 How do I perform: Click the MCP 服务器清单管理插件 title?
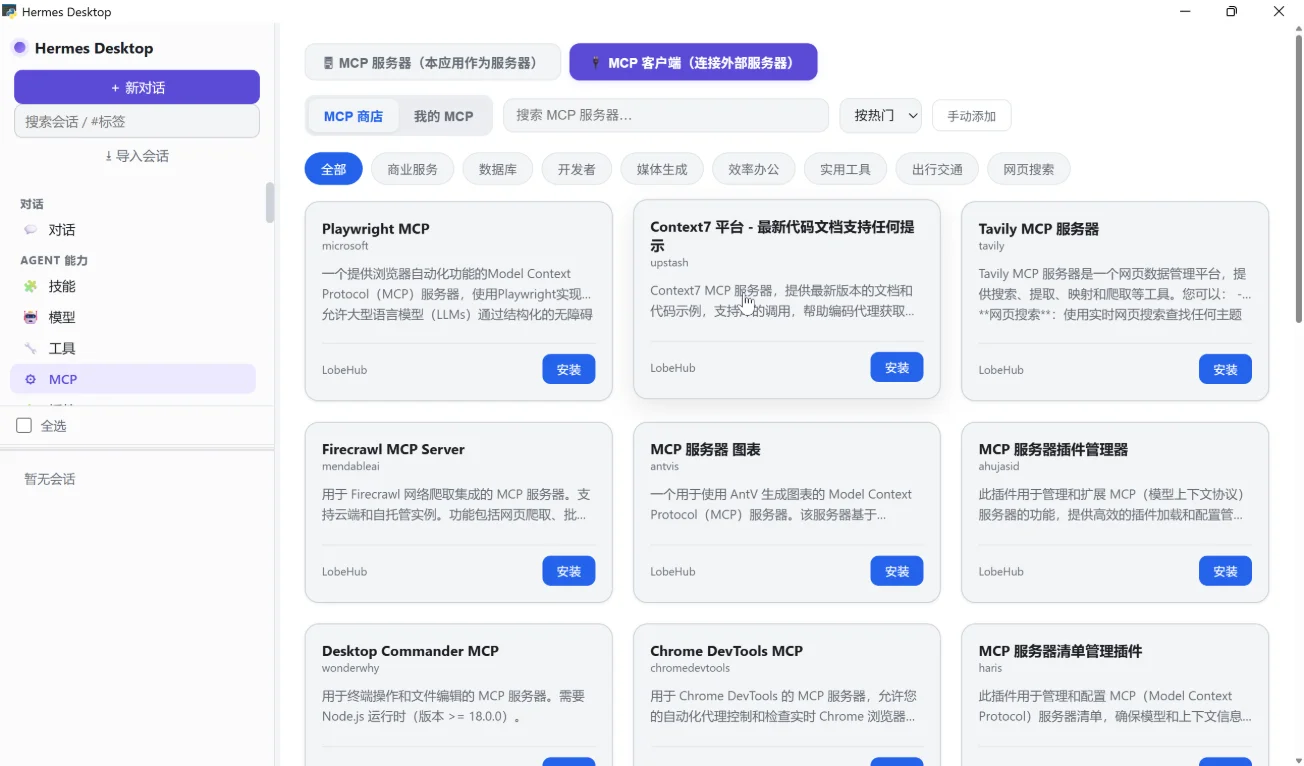1060,651
